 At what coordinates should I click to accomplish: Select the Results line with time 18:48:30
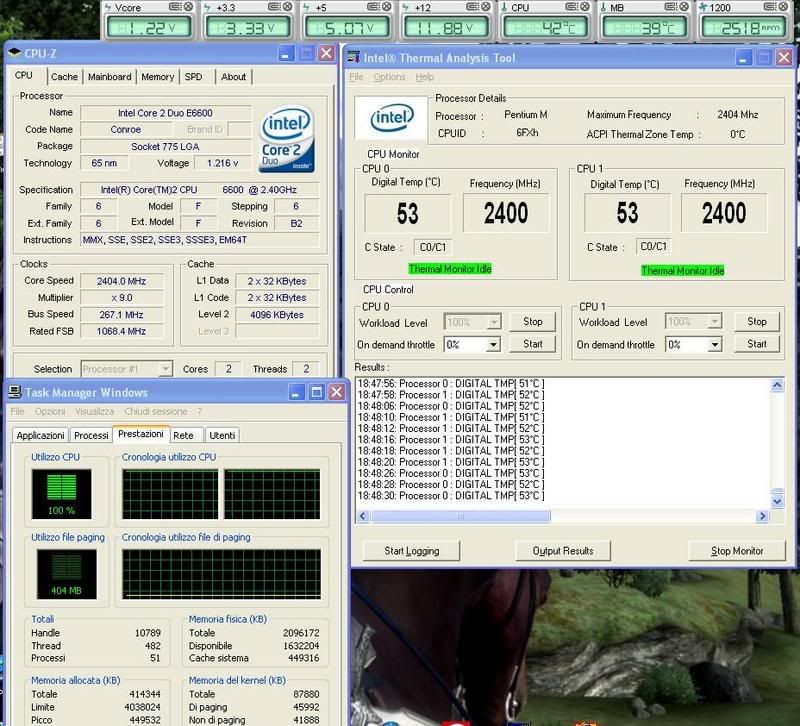pos(451,495)
